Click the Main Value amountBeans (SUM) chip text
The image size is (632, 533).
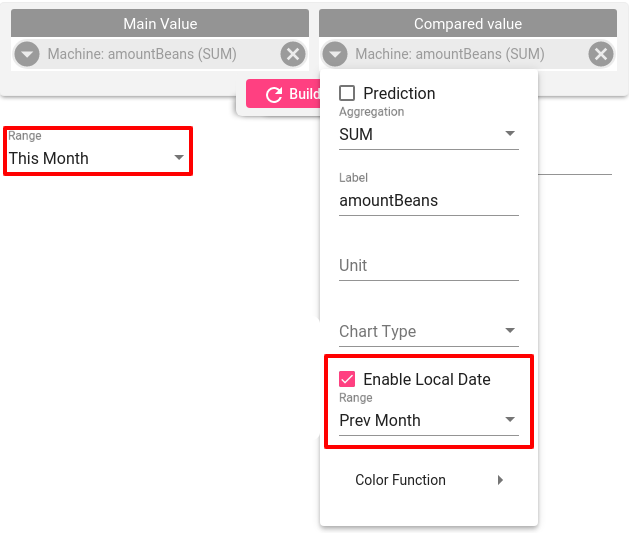click(142, 54)
